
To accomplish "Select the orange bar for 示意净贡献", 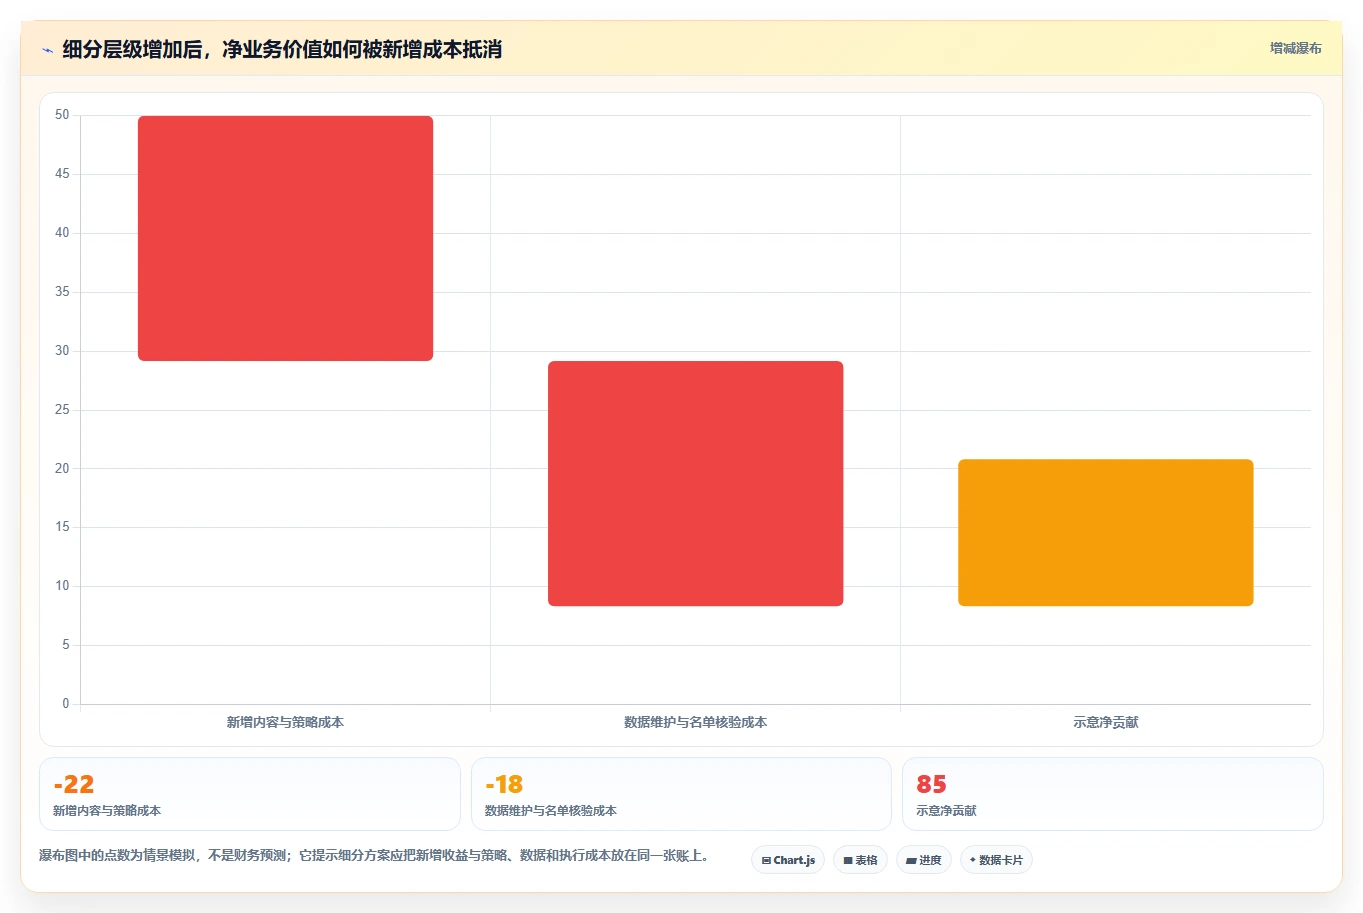I will (1105, 532).
